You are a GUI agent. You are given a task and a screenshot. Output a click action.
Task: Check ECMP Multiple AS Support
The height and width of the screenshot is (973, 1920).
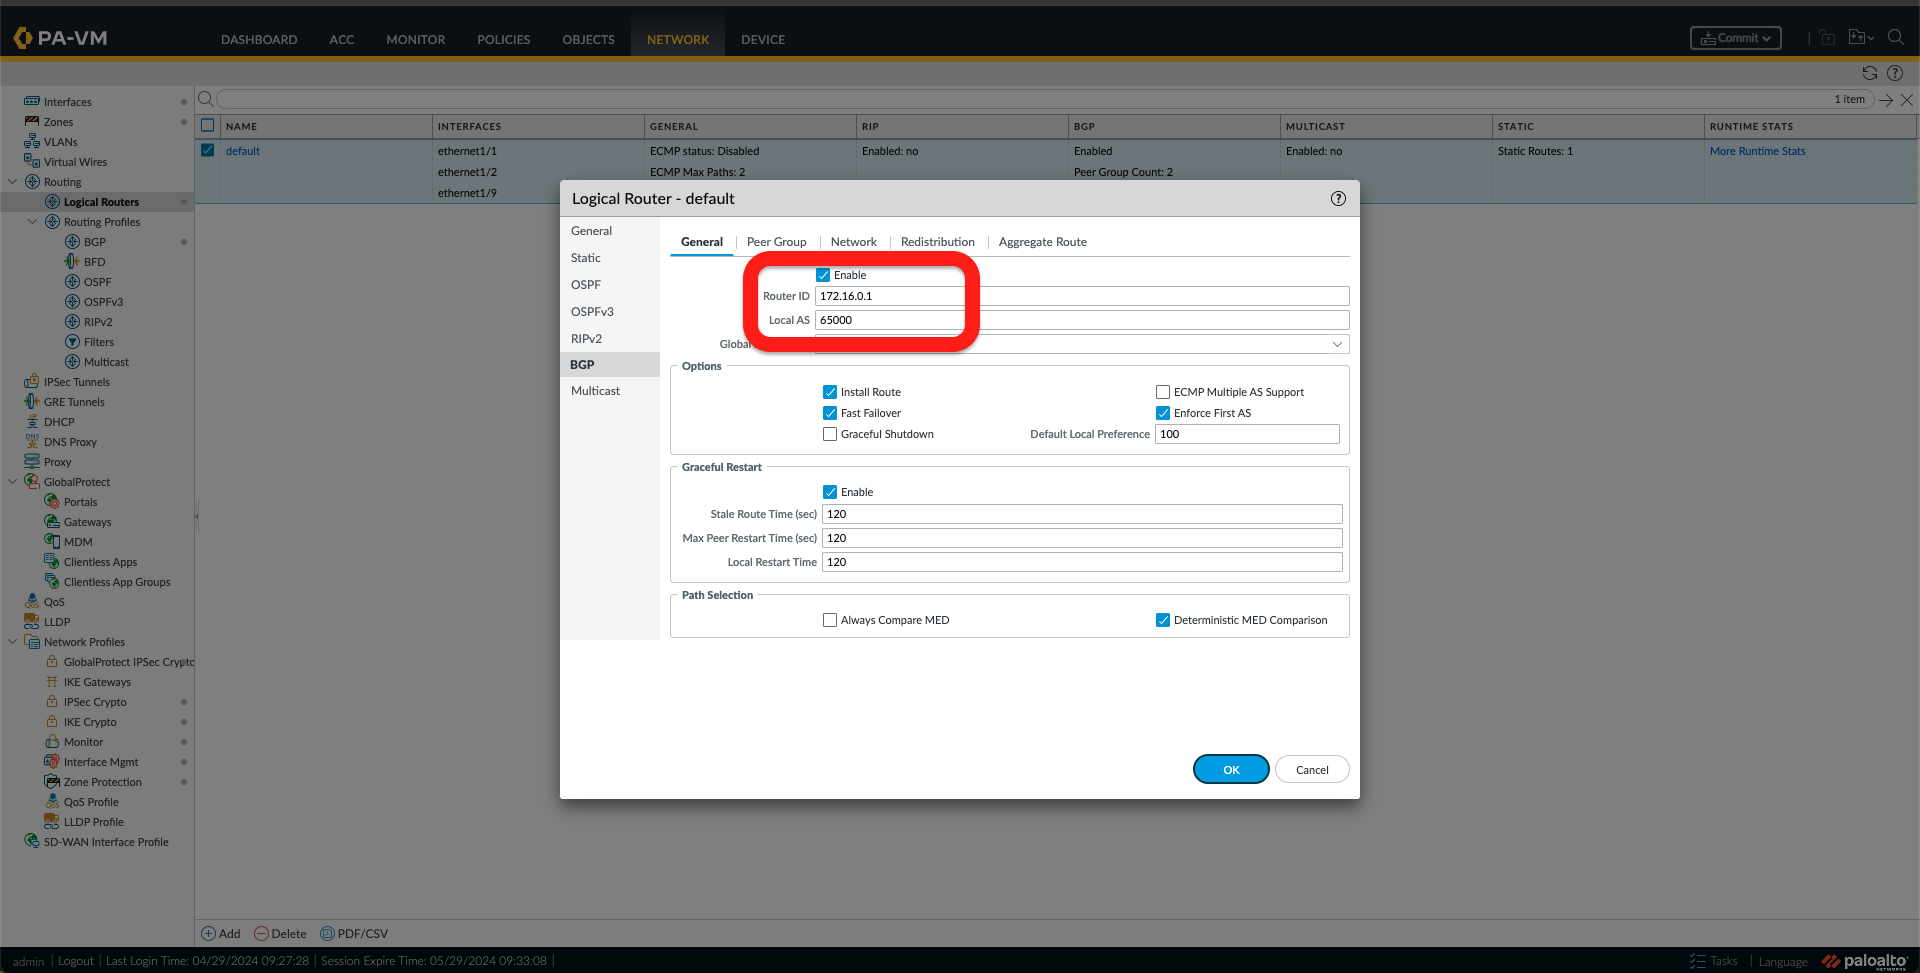click(x=1163, y=391)
